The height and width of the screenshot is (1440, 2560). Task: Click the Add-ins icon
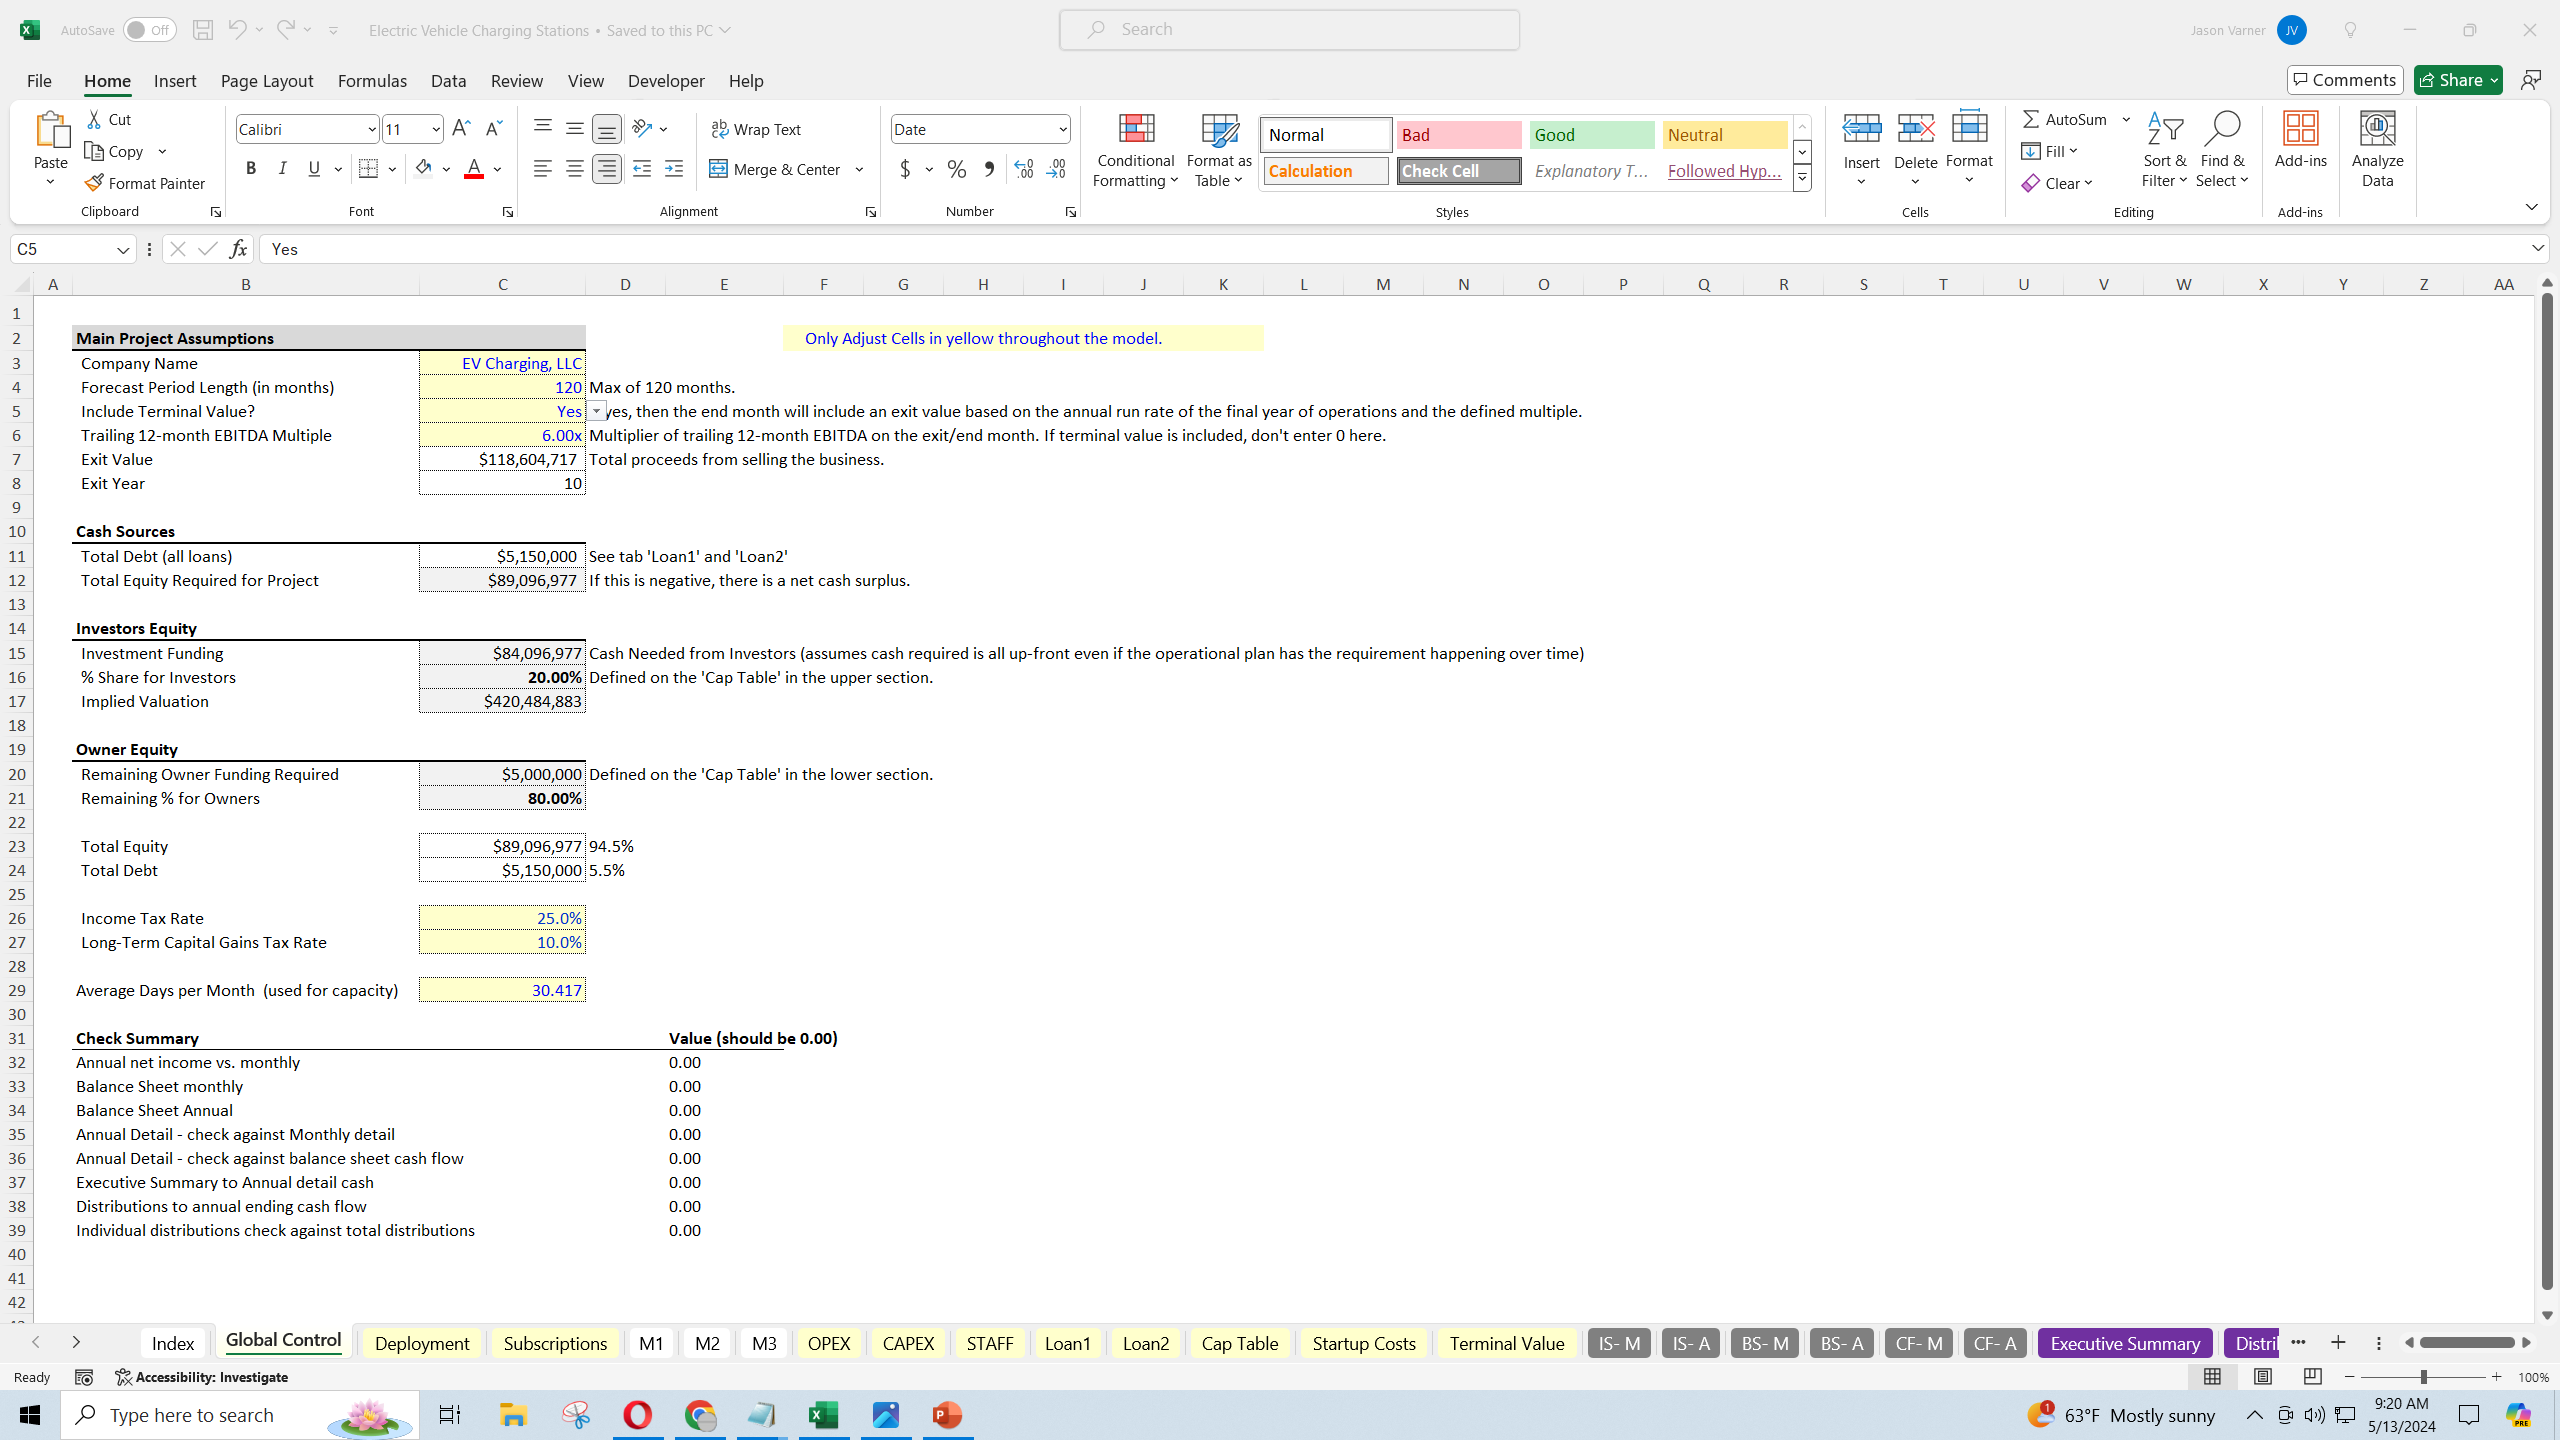(x=2300, y=129)
